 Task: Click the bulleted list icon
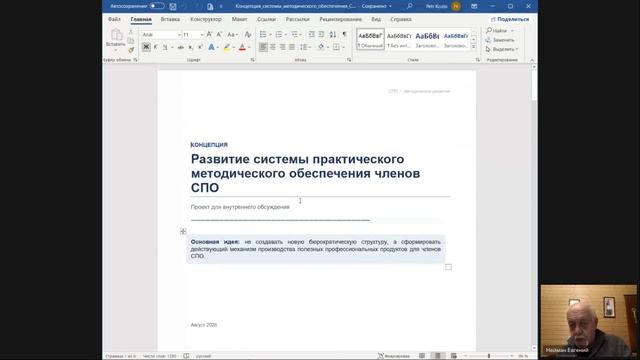pos(263,34)
